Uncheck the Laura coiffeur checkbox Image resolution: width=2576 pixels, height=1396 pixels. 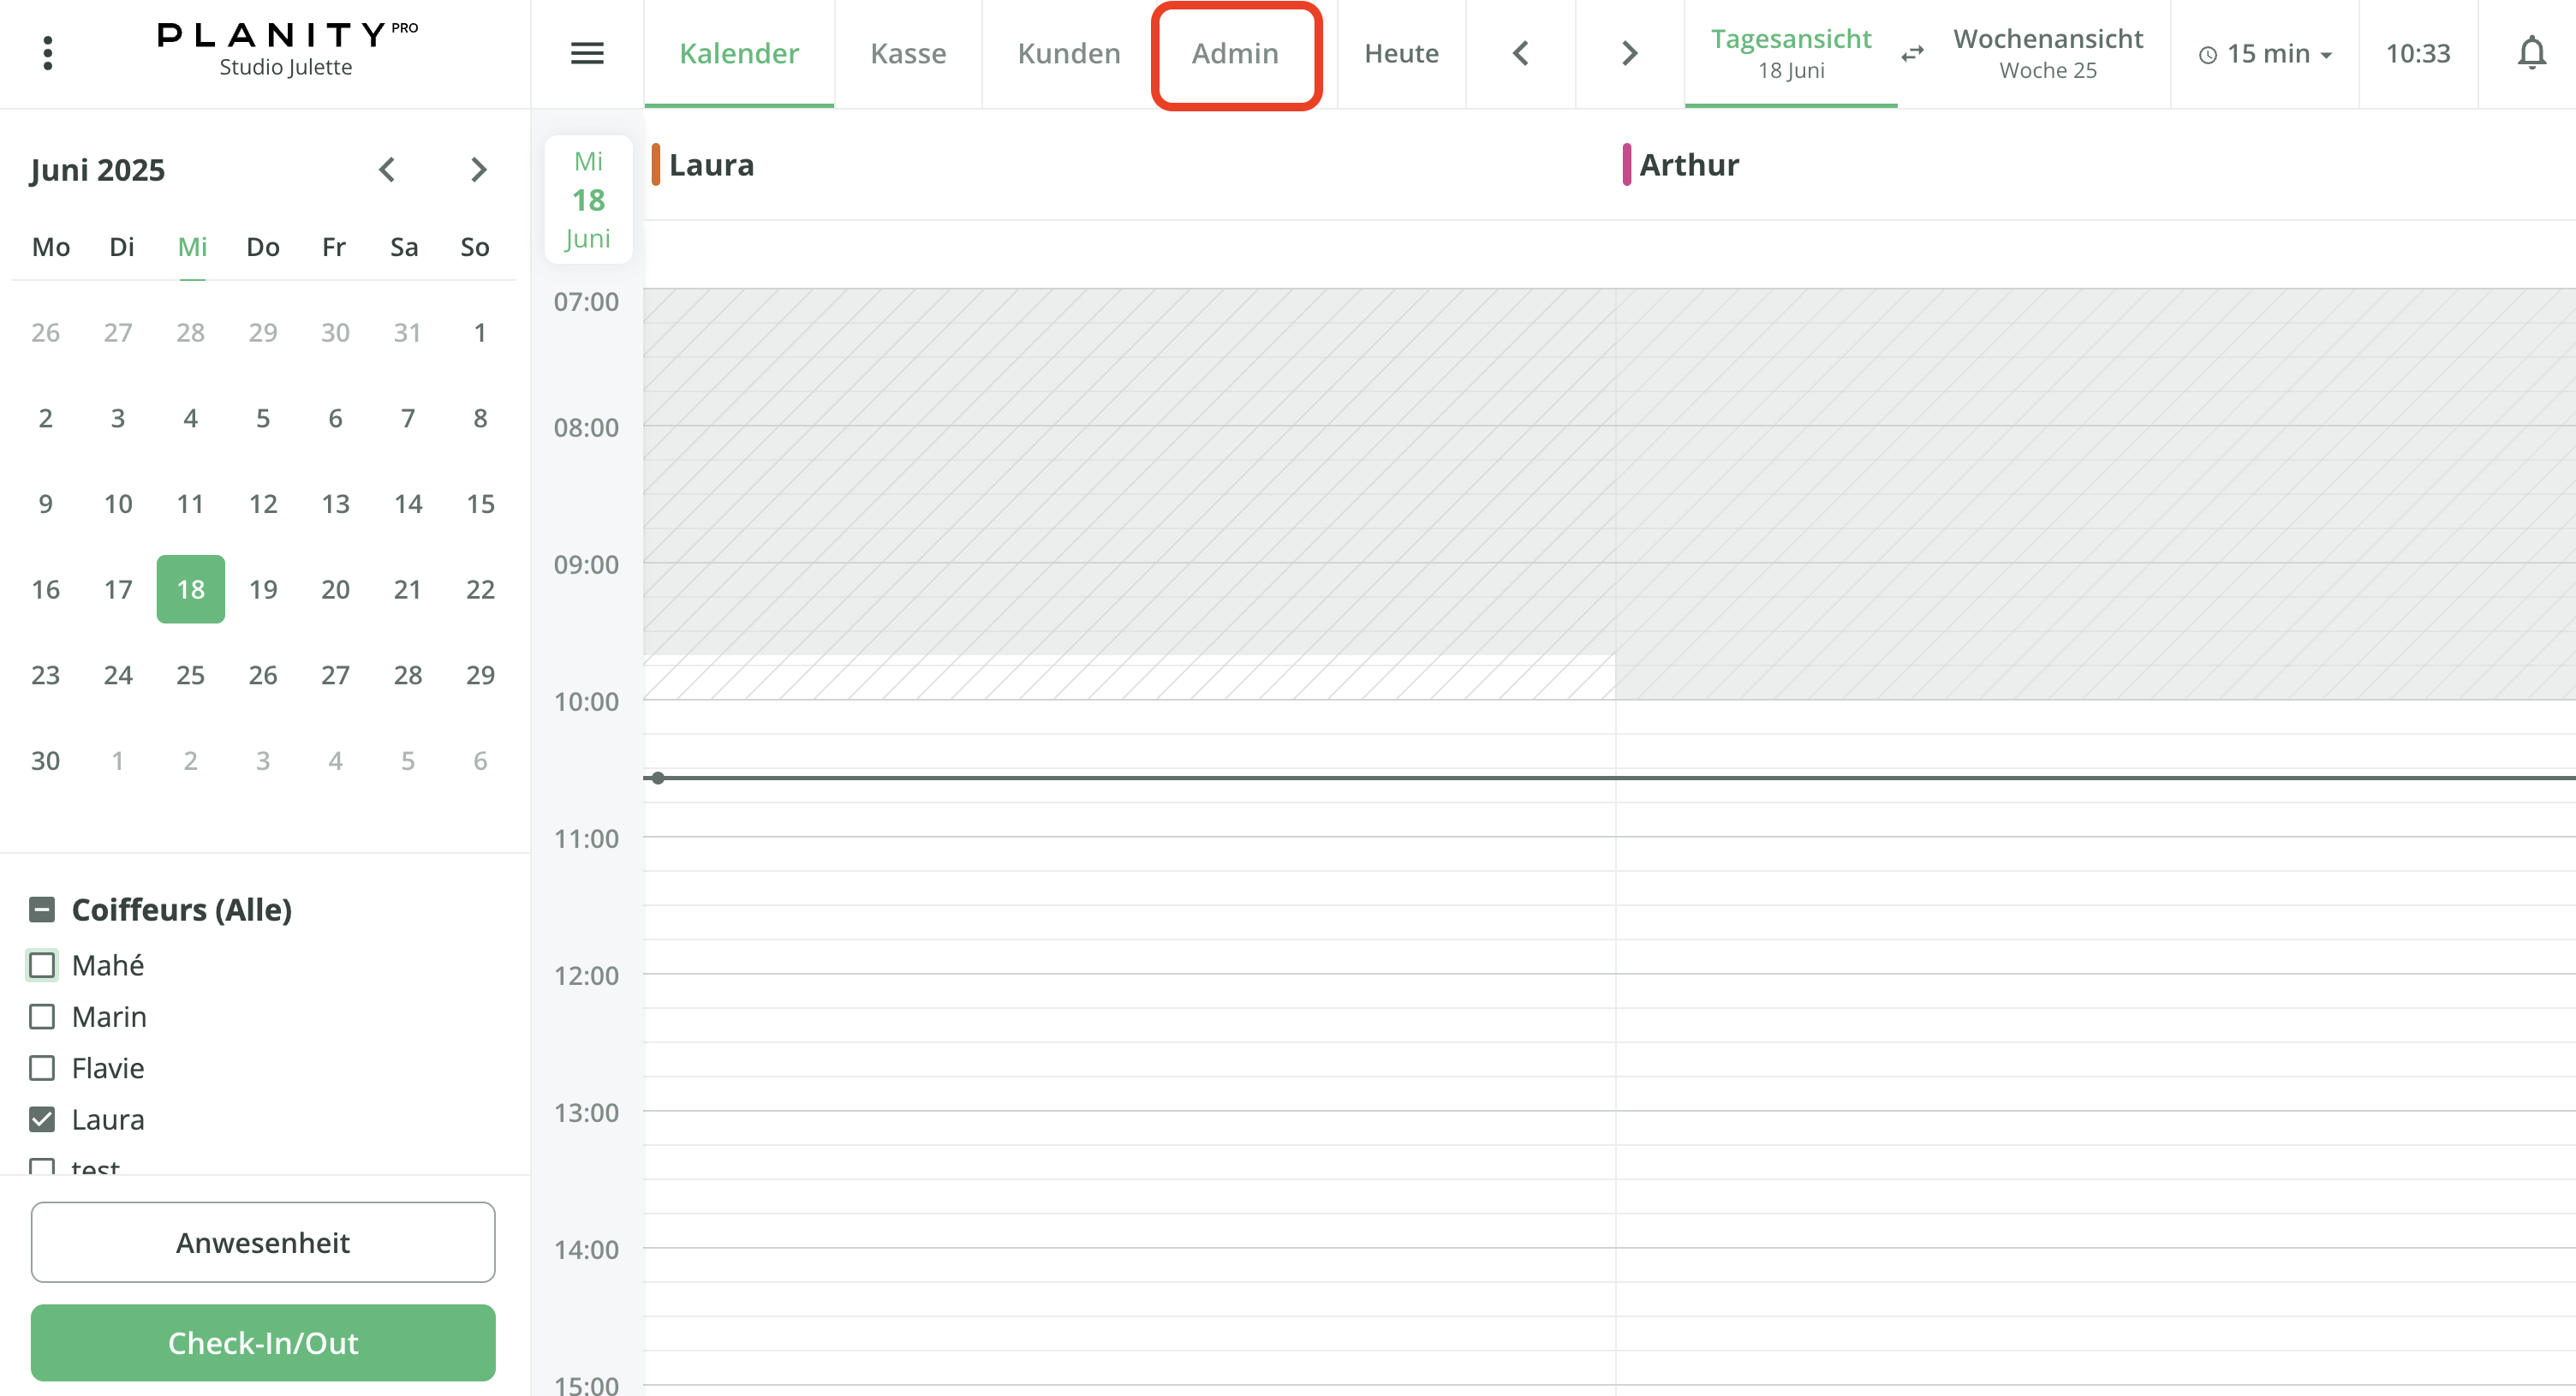click(42, 1119)
